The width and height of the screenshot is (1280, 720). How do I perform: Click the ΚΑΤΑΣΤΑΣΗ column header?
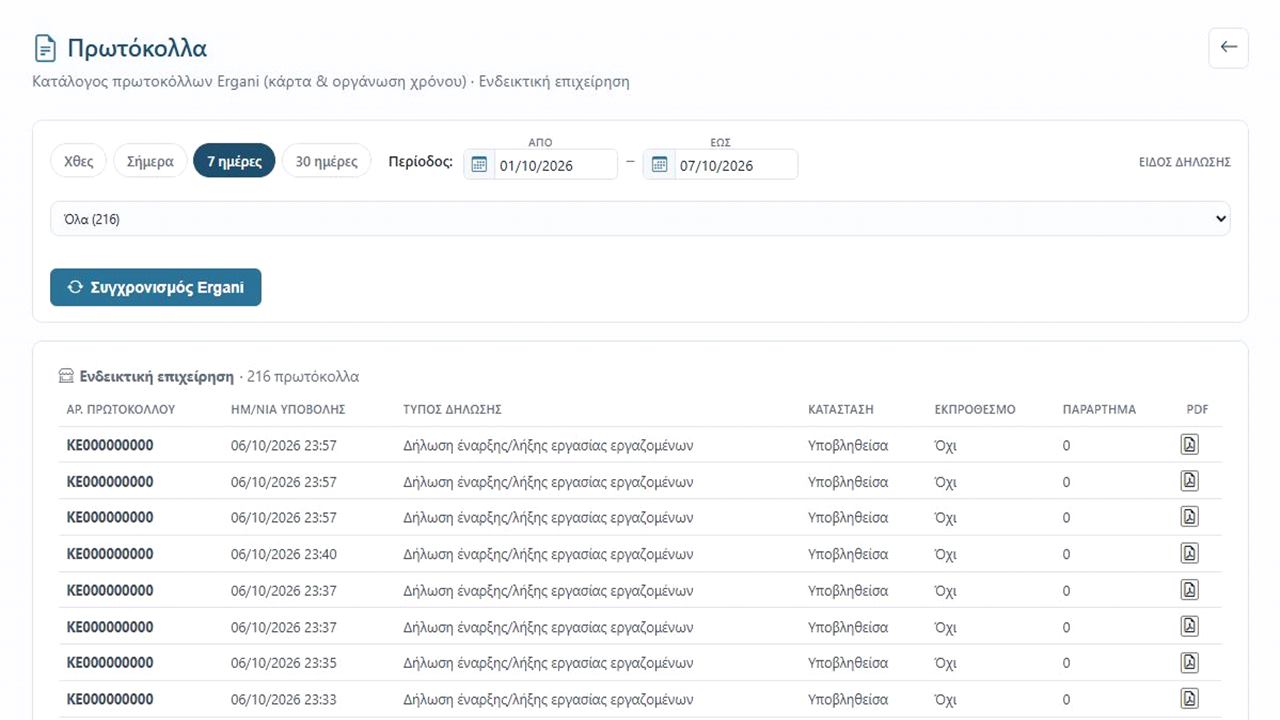841,409
